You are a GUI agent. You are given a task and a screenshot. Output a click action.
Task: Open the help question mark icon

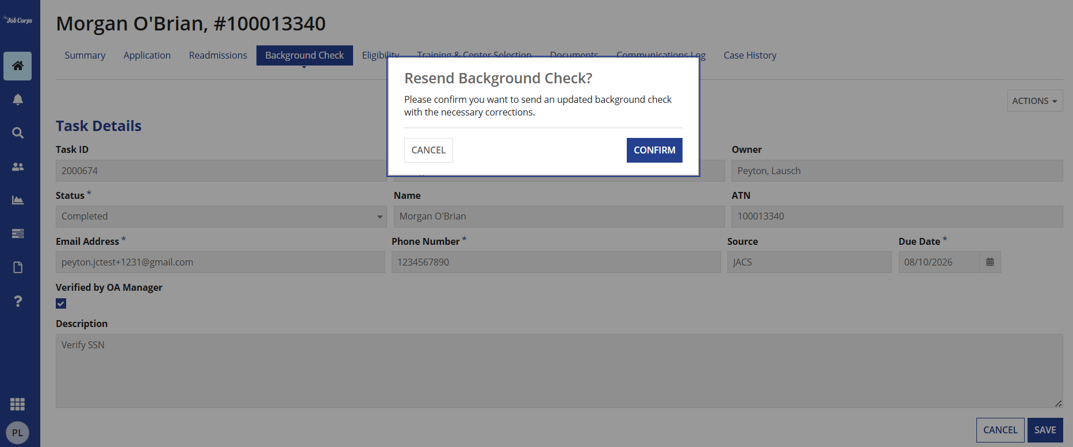coord(18,301)
